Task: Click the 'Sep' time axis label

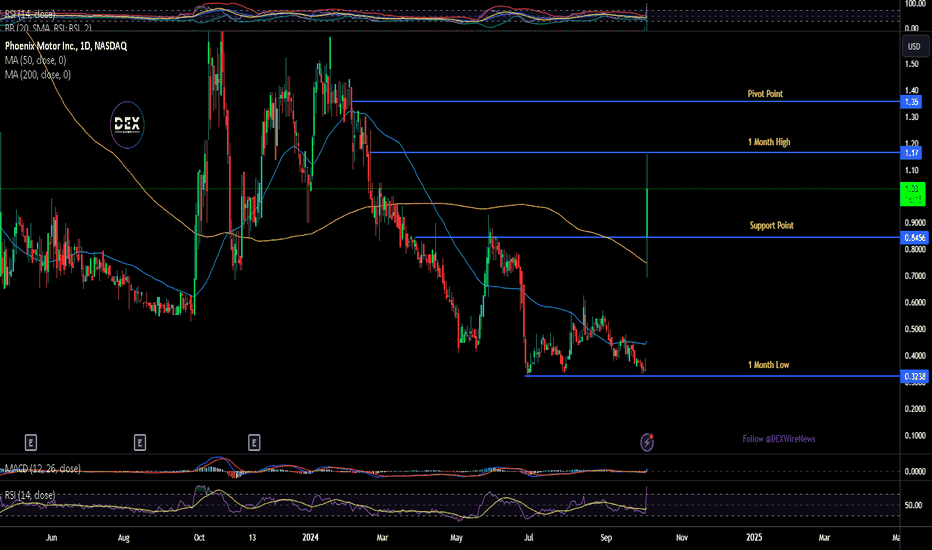Action: coord(606,538)
